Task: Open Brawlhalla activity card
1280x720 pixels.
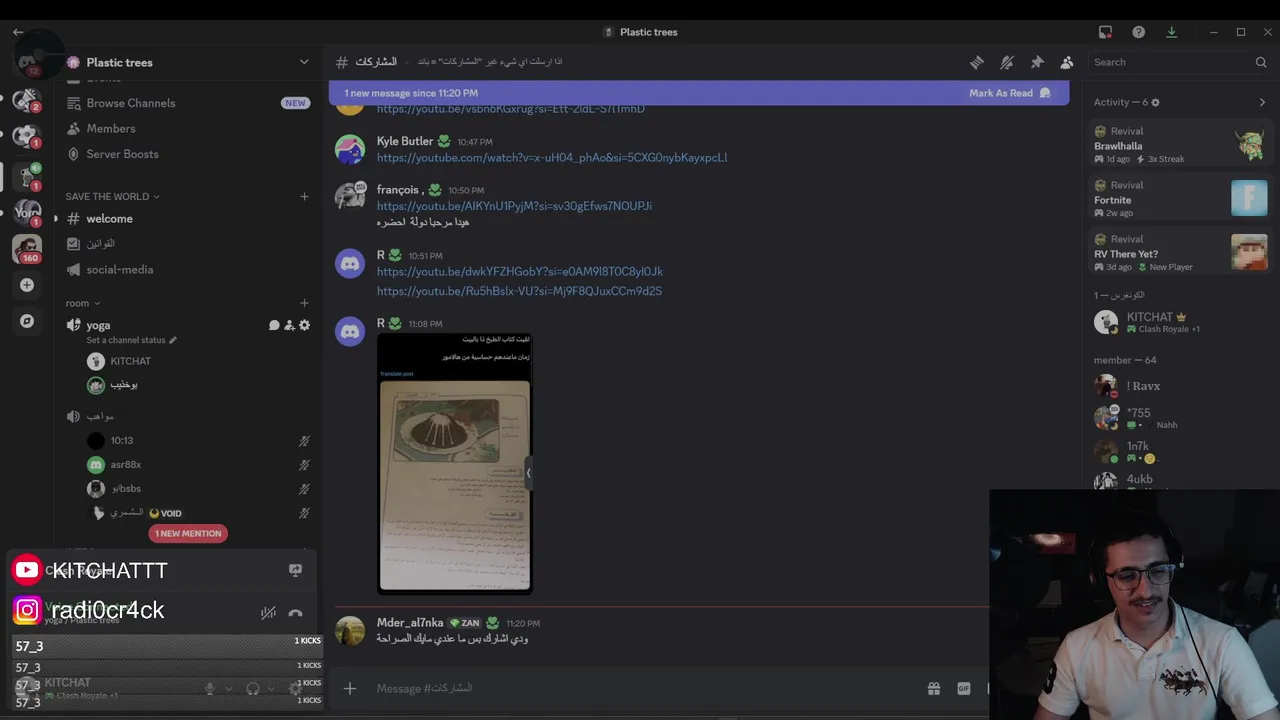Action: (x=1180, y=145)
